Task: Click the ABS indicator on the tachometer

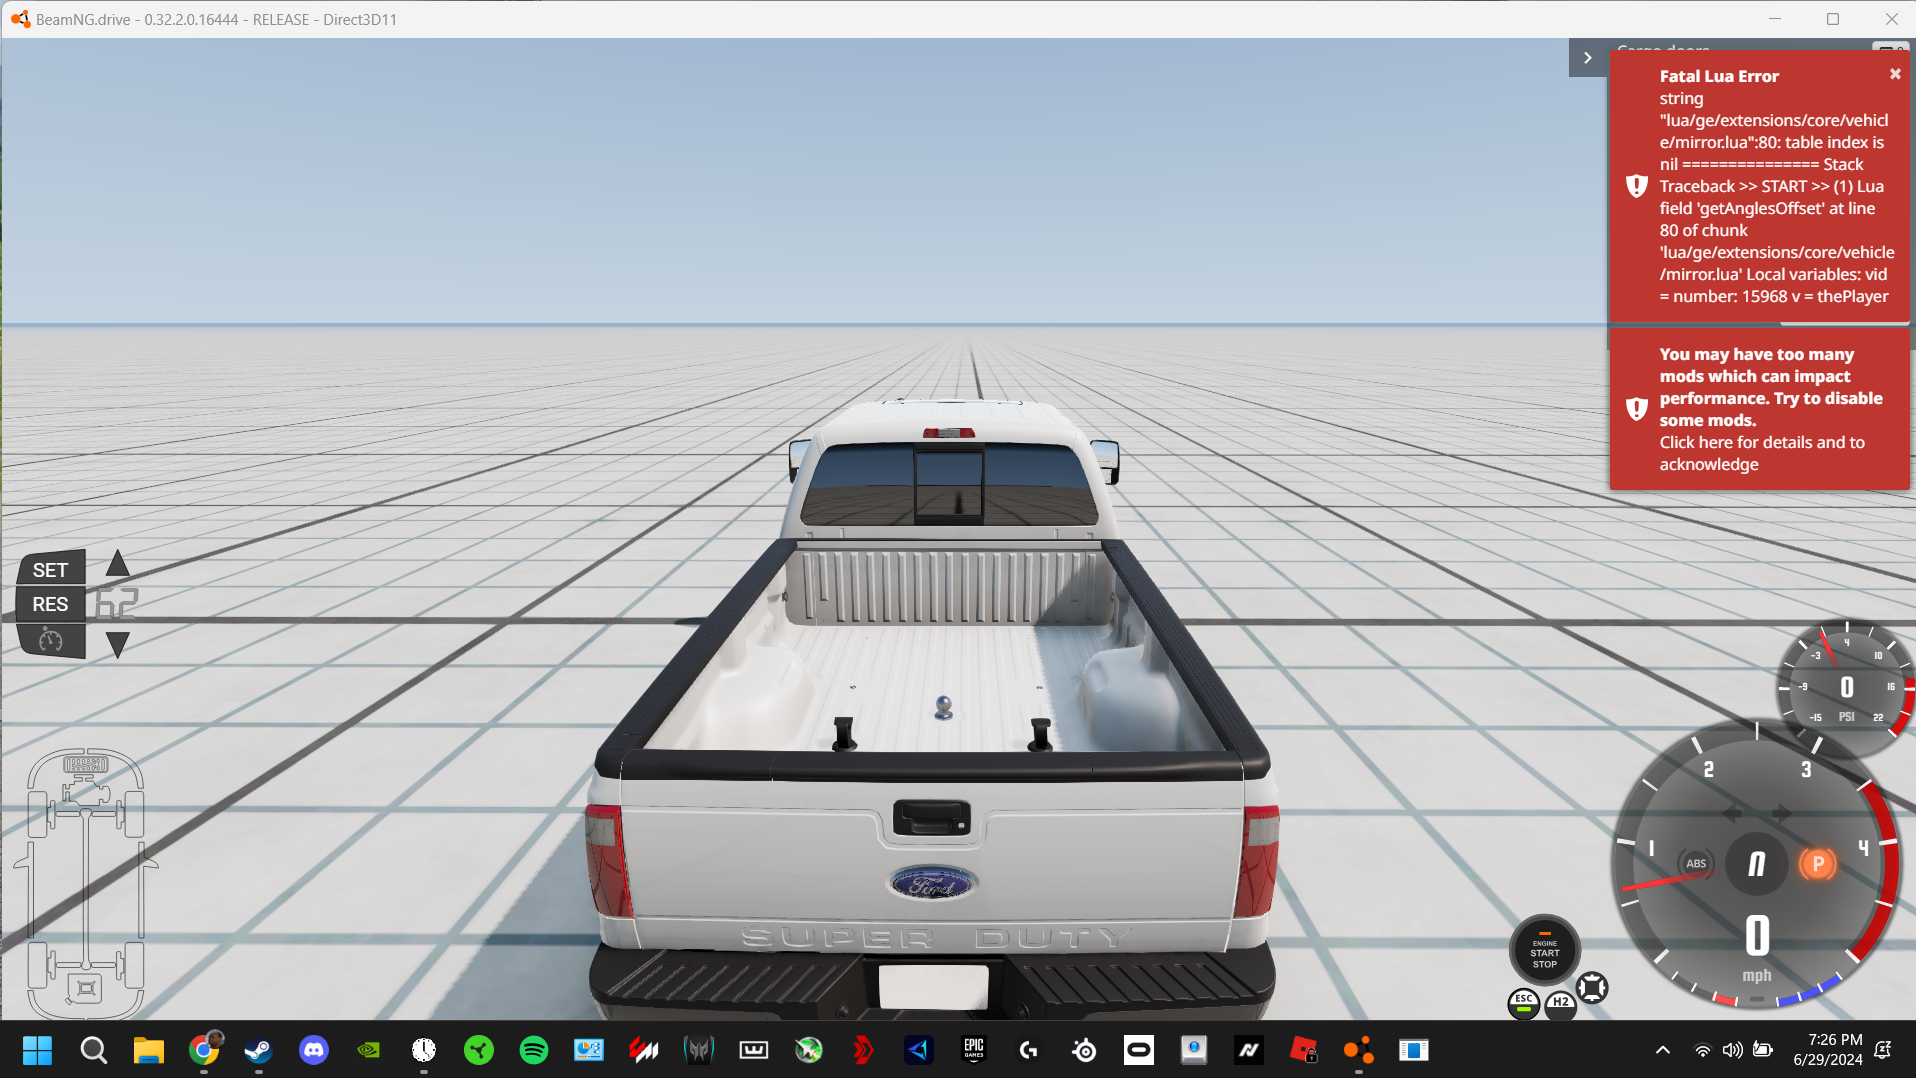Action: click(1696, 864)
